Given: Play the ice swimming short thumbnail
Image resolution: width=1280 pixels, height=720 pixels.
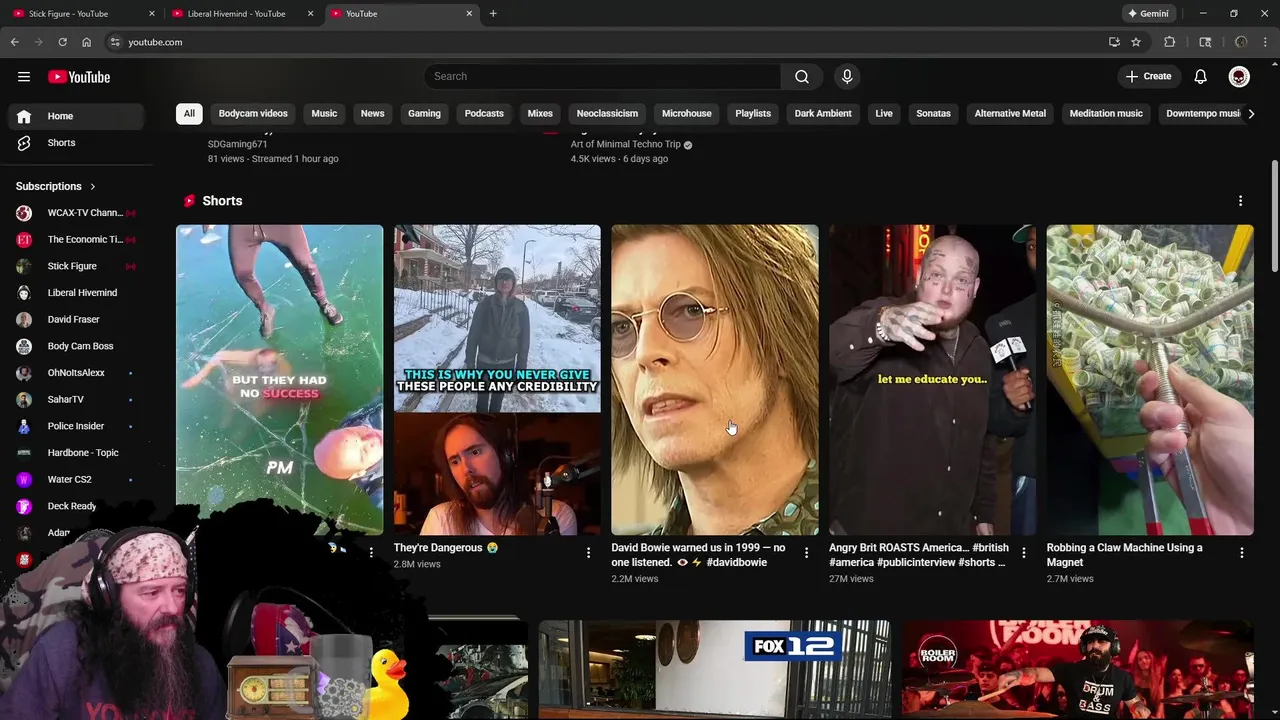Looking at the screenshot, I should (x=279, y=380).
